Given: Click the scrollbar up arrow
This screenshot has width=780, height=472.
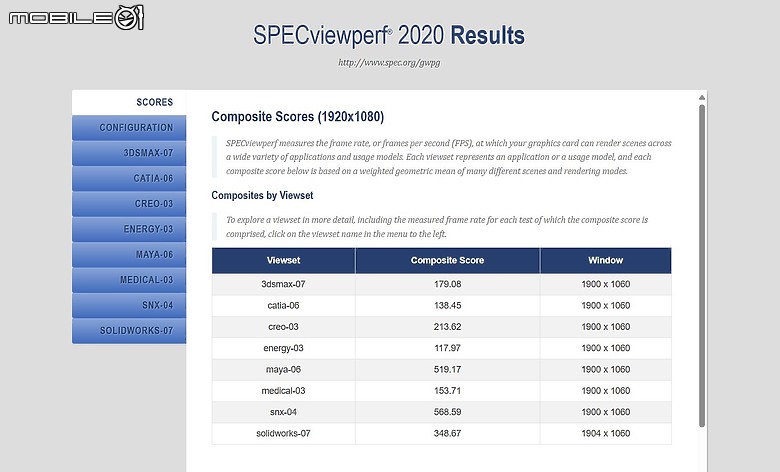Looking at the screenshot, I should (x=702, y=97).
